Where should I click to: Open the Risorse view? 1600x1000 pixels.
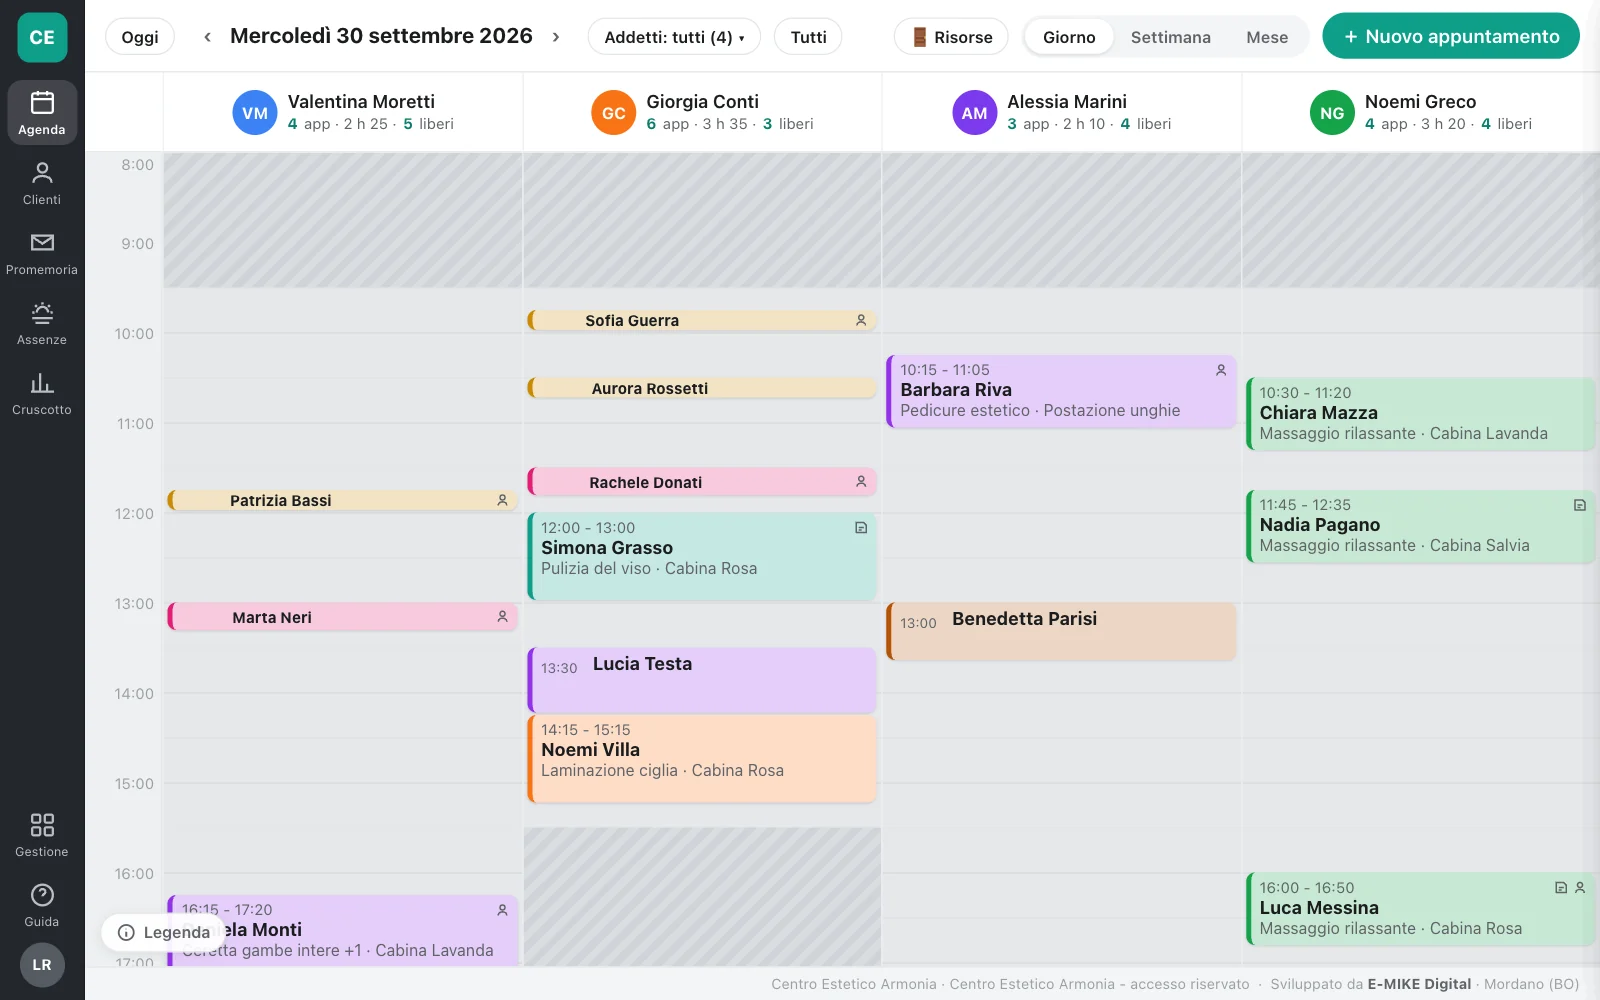tap(951, 37)
